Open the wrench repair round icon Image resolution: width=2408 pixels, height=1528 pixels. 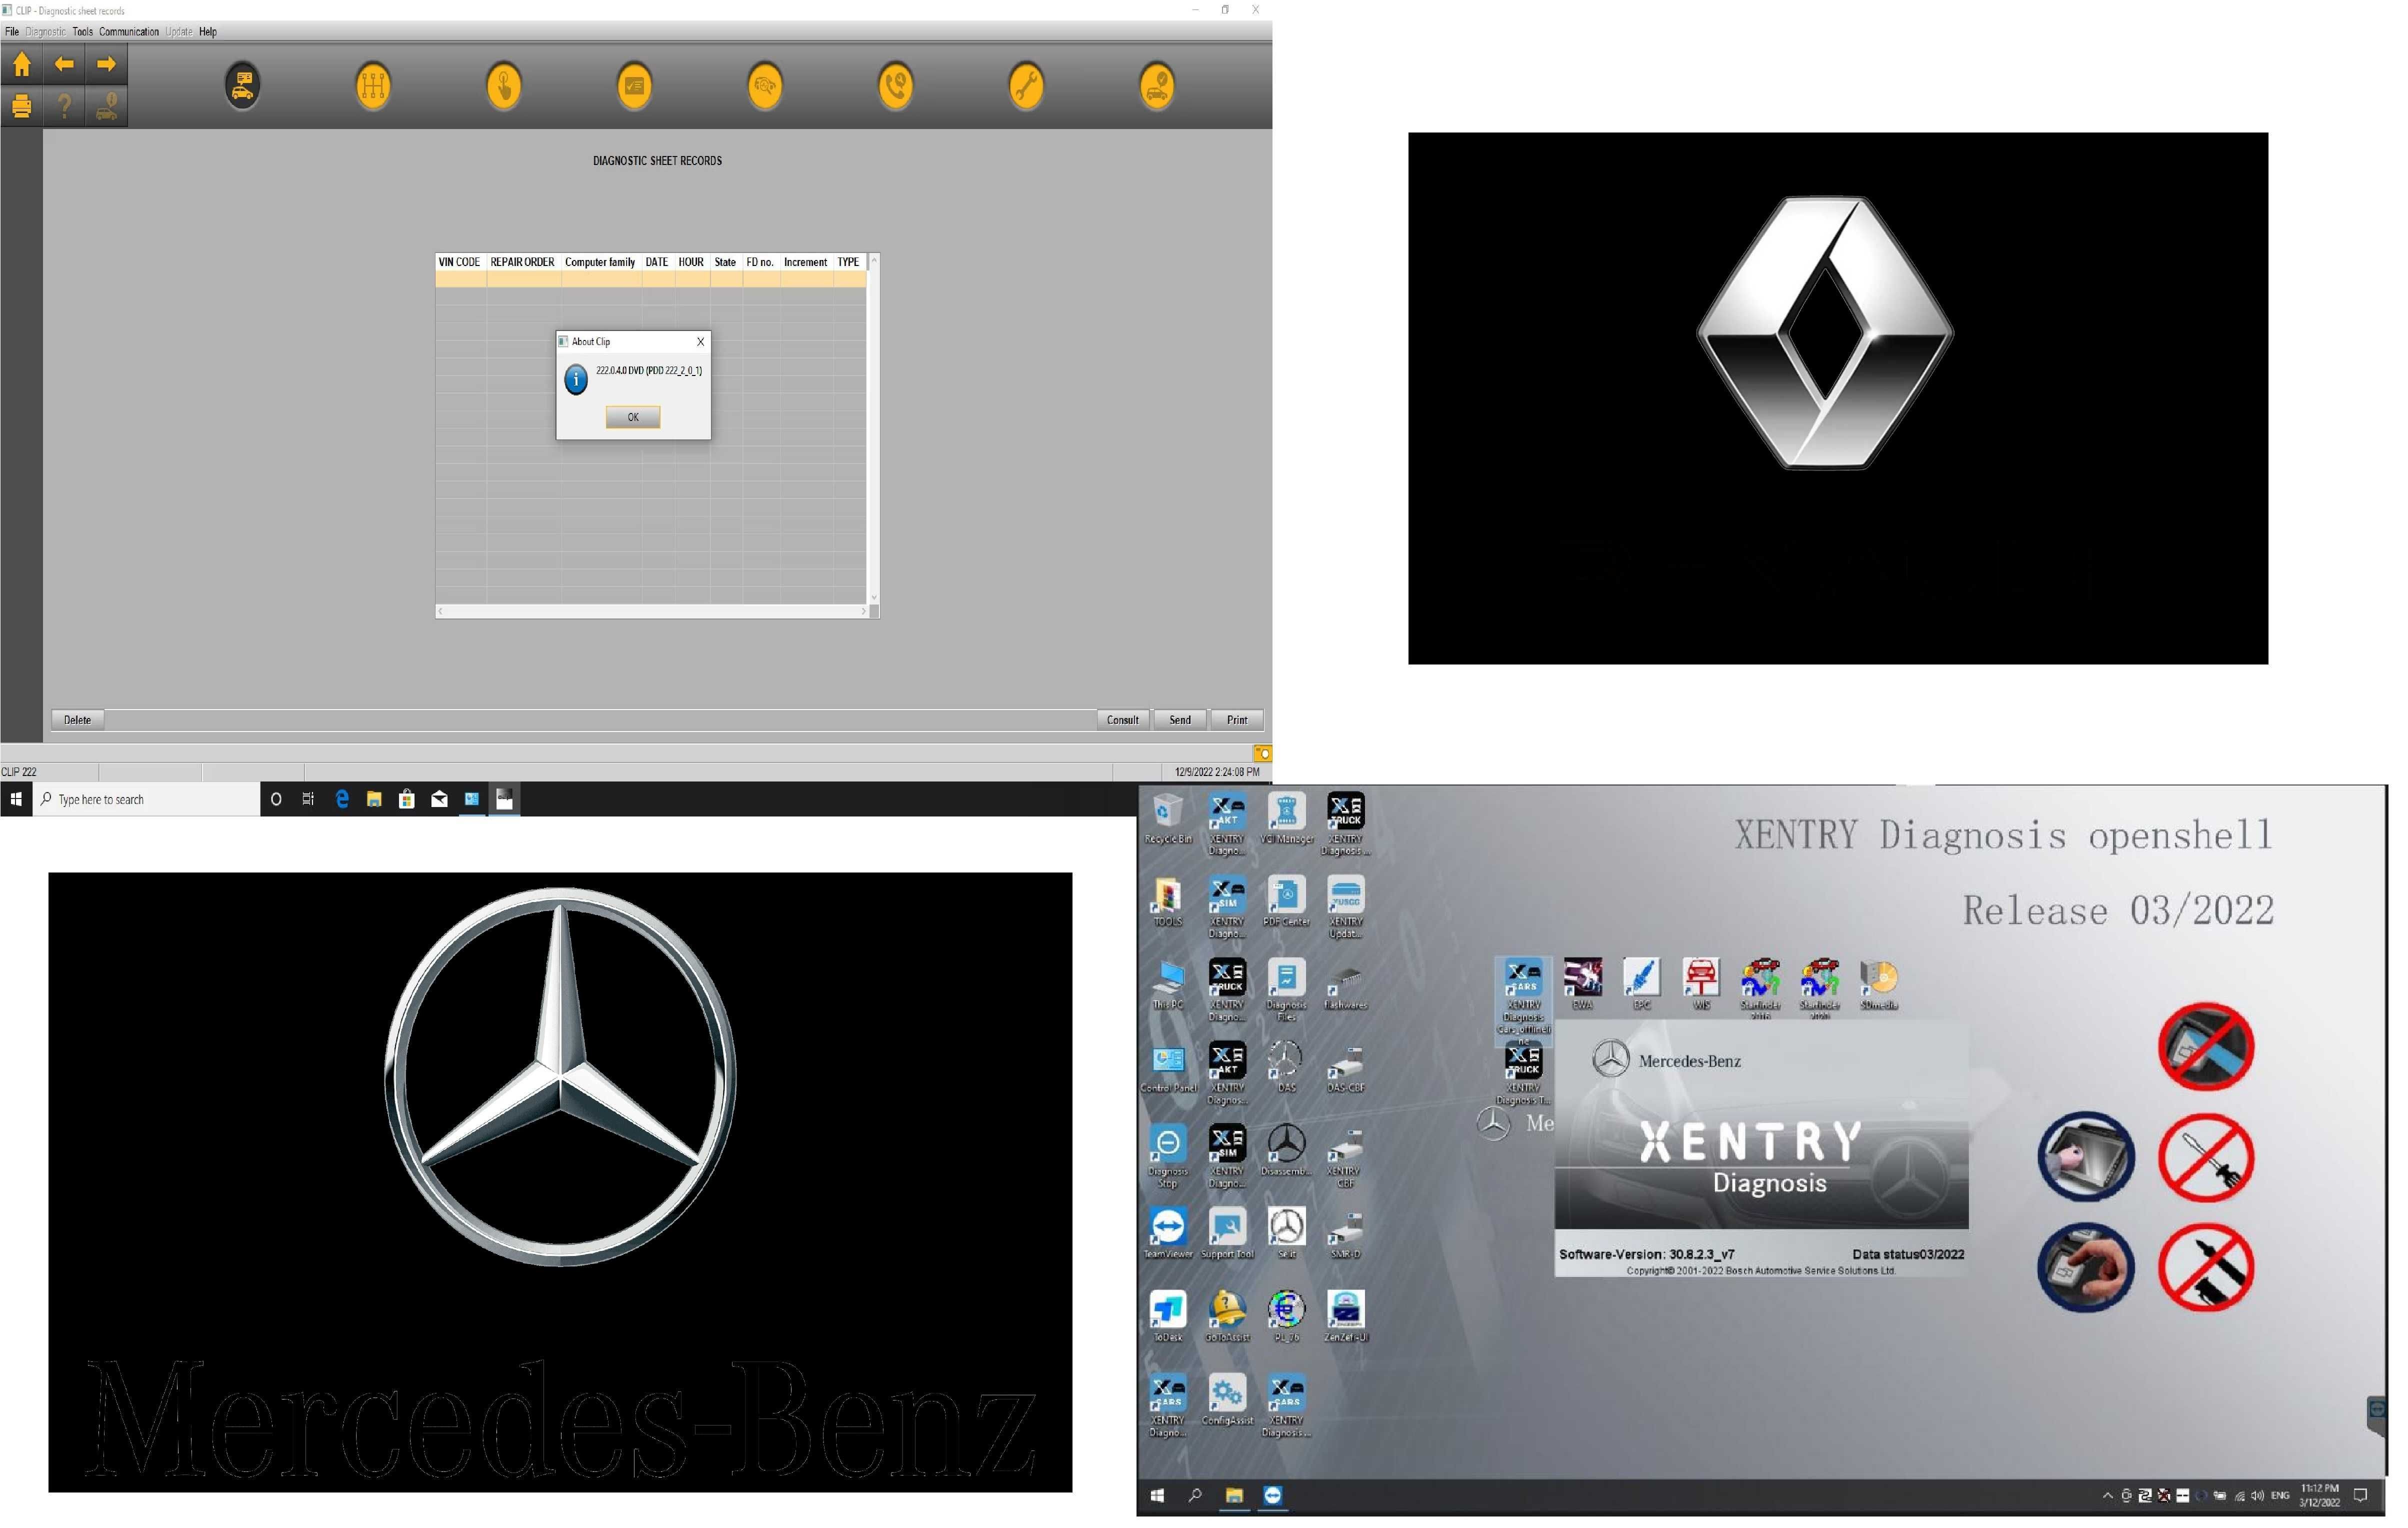click(1026, 86)
